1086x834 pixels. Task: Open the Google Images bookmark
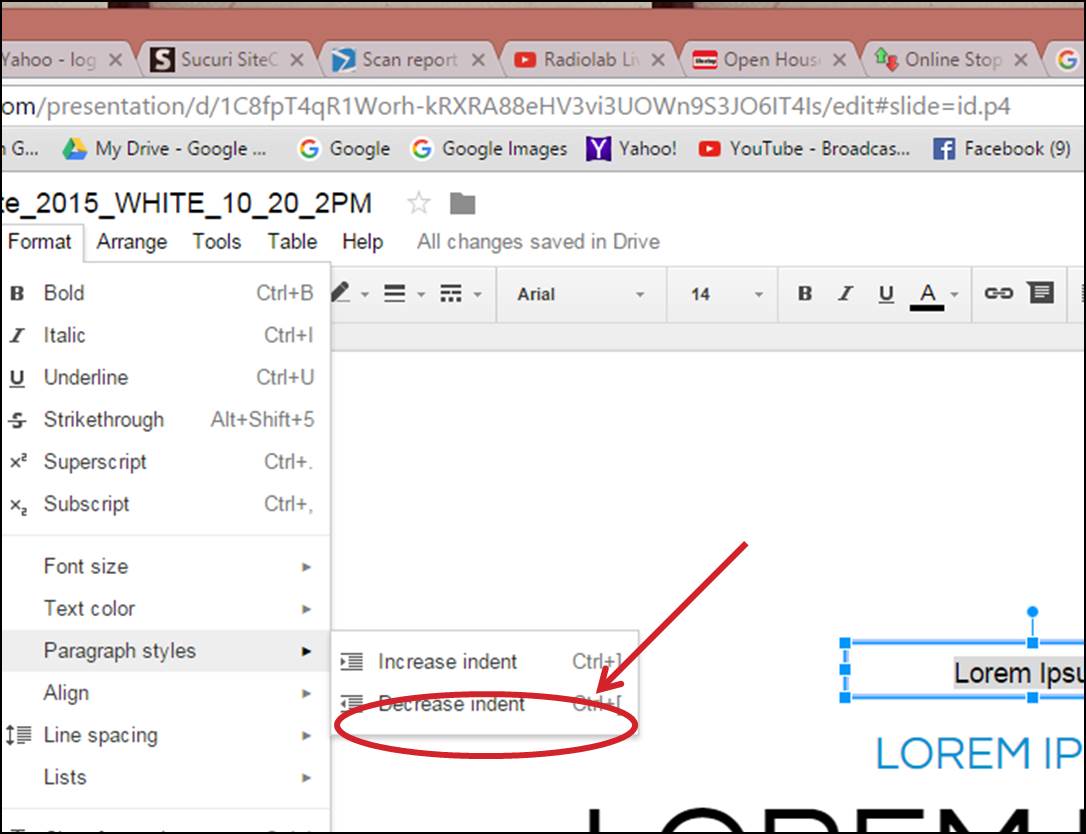tap(489, 148)
